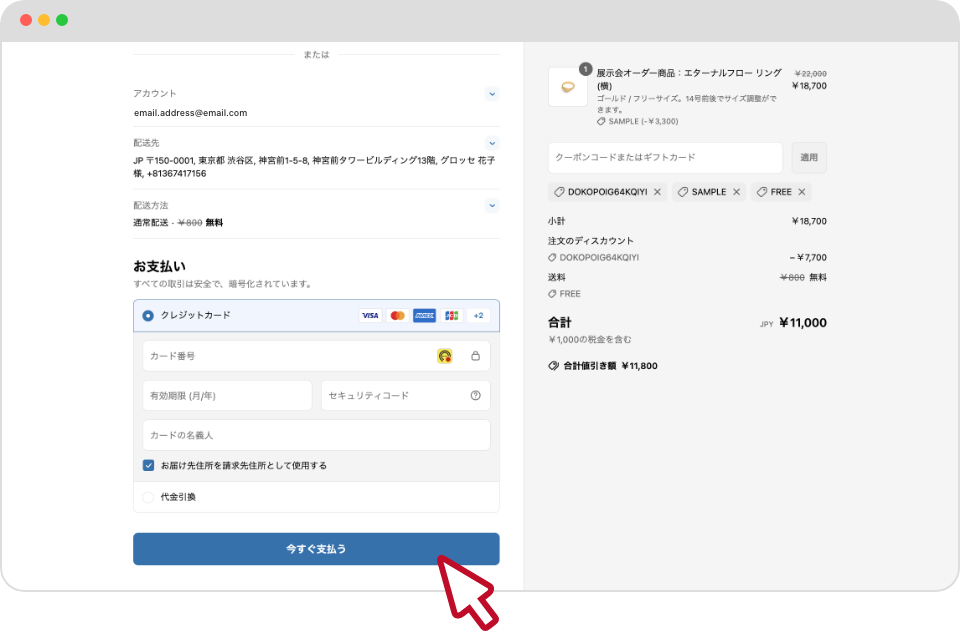The image size is (960, 631).
Task: Select the クレジットカード payment option
Action: click(x=148, y=316)
